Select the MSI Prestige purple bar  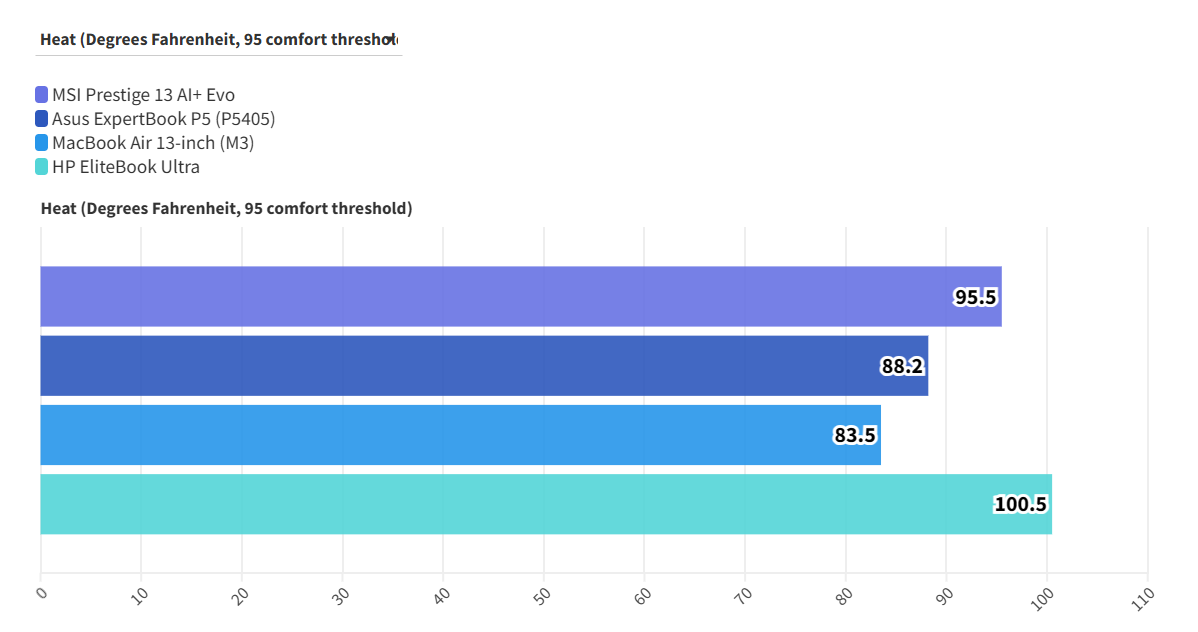click(500, 296)
